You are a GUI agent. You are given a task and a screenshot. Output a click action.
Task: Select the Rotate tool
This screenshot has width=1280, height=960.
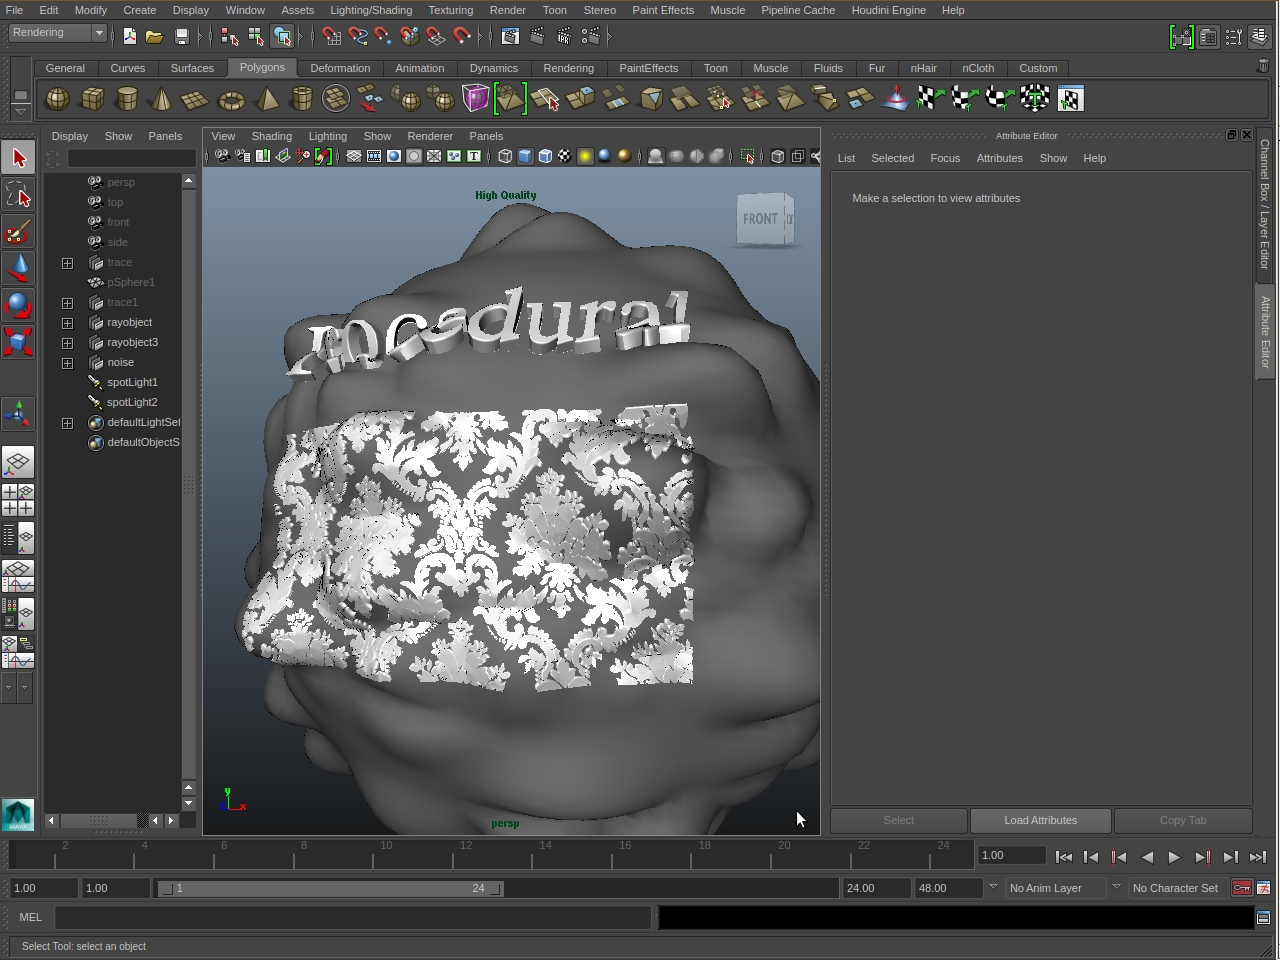(18, 304)
